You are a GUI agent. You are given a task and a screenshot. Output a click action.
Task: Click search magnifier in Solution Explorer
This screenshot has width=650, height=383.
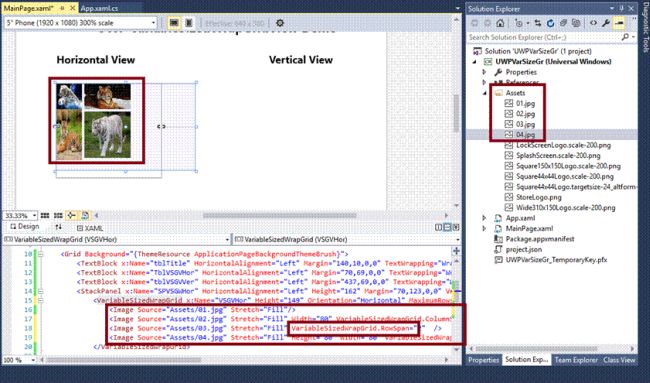click(x=625, y=37)
